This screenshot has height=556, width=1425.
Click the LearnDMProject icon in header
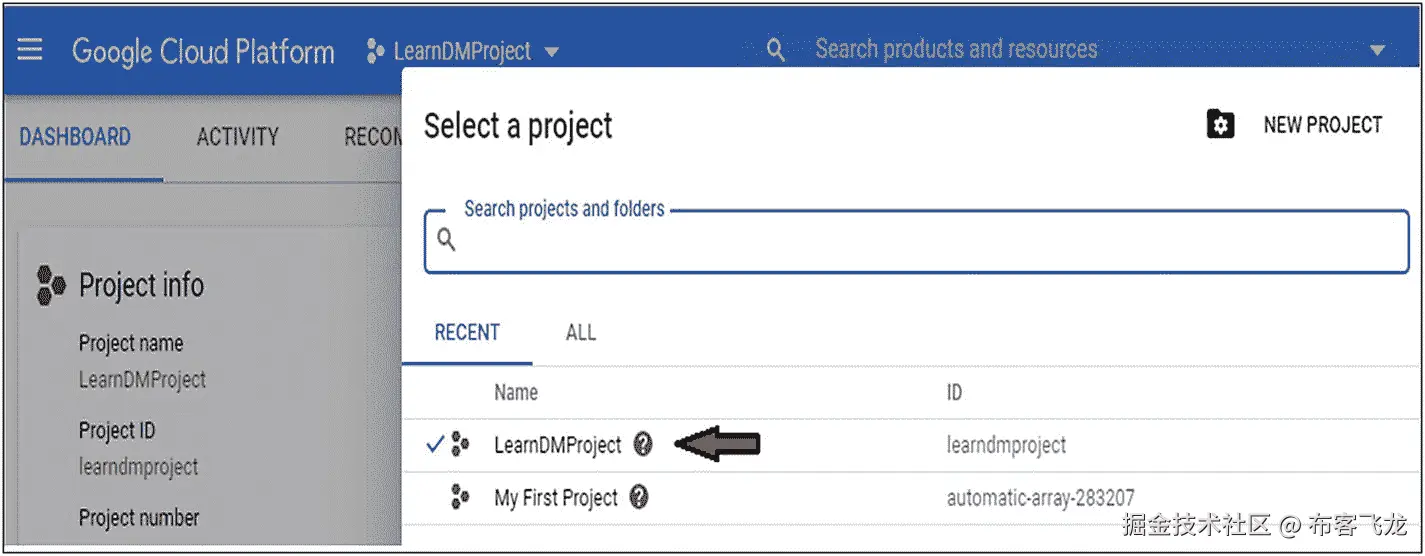(376, 51)
